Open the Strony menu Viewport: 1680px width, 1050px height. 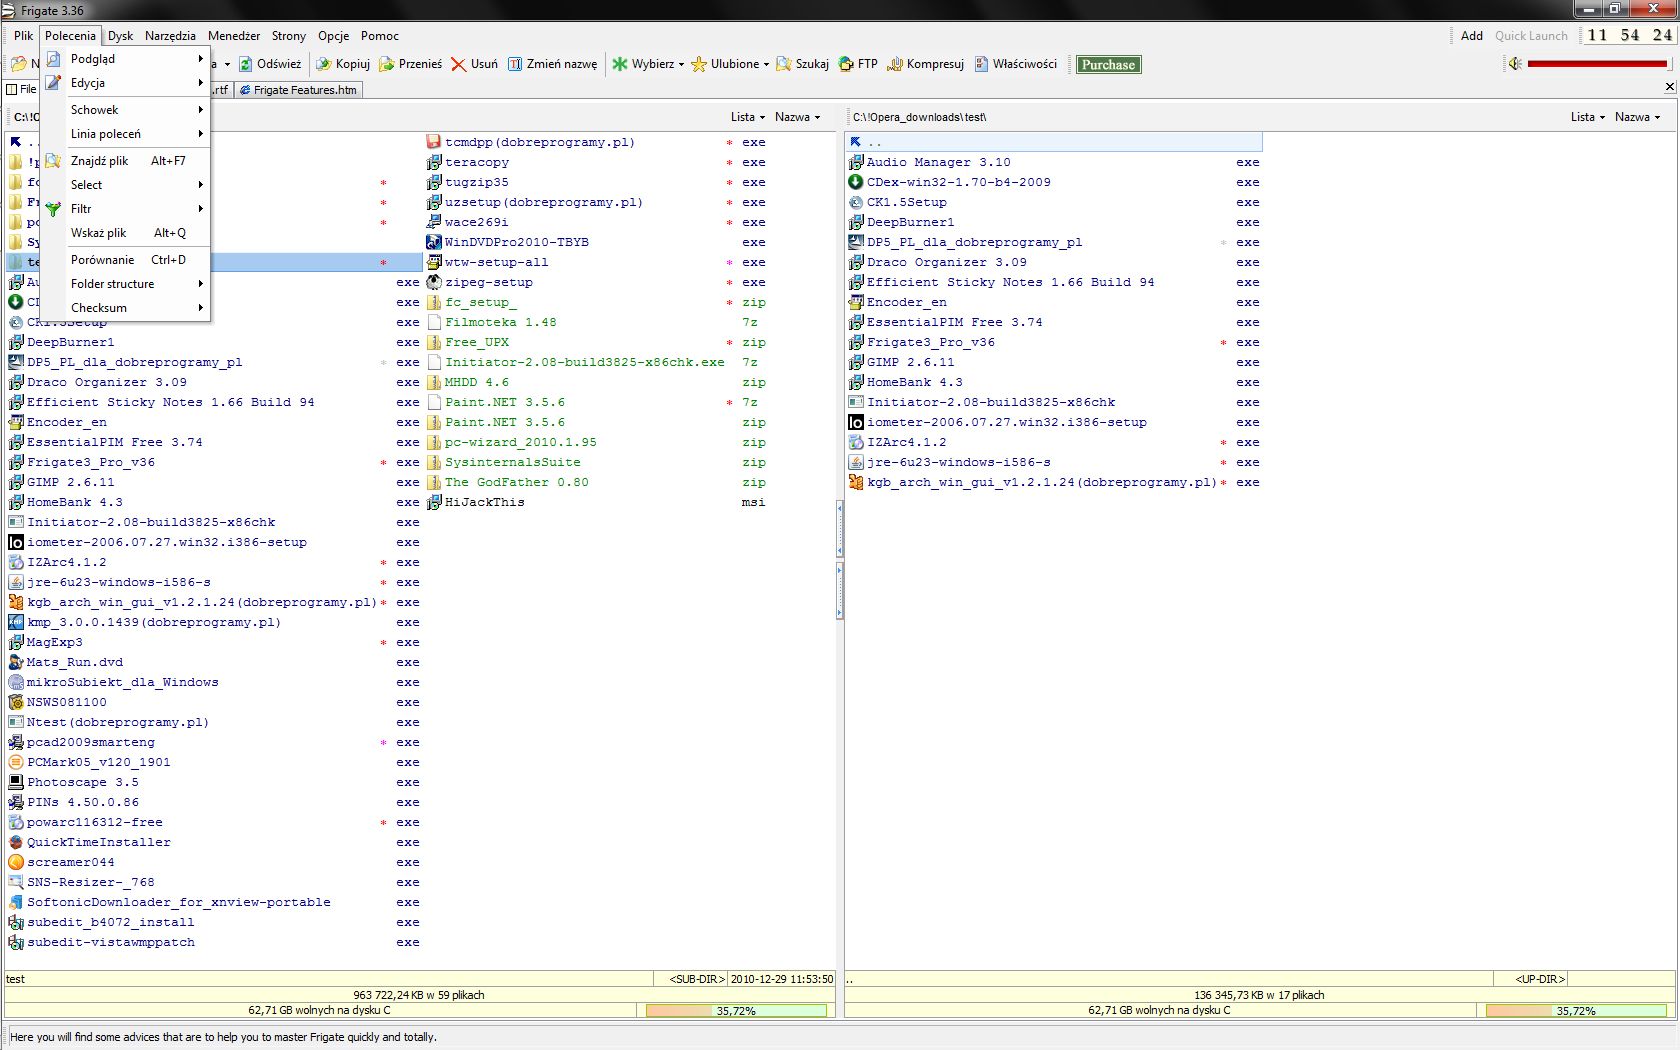point(289,36)
